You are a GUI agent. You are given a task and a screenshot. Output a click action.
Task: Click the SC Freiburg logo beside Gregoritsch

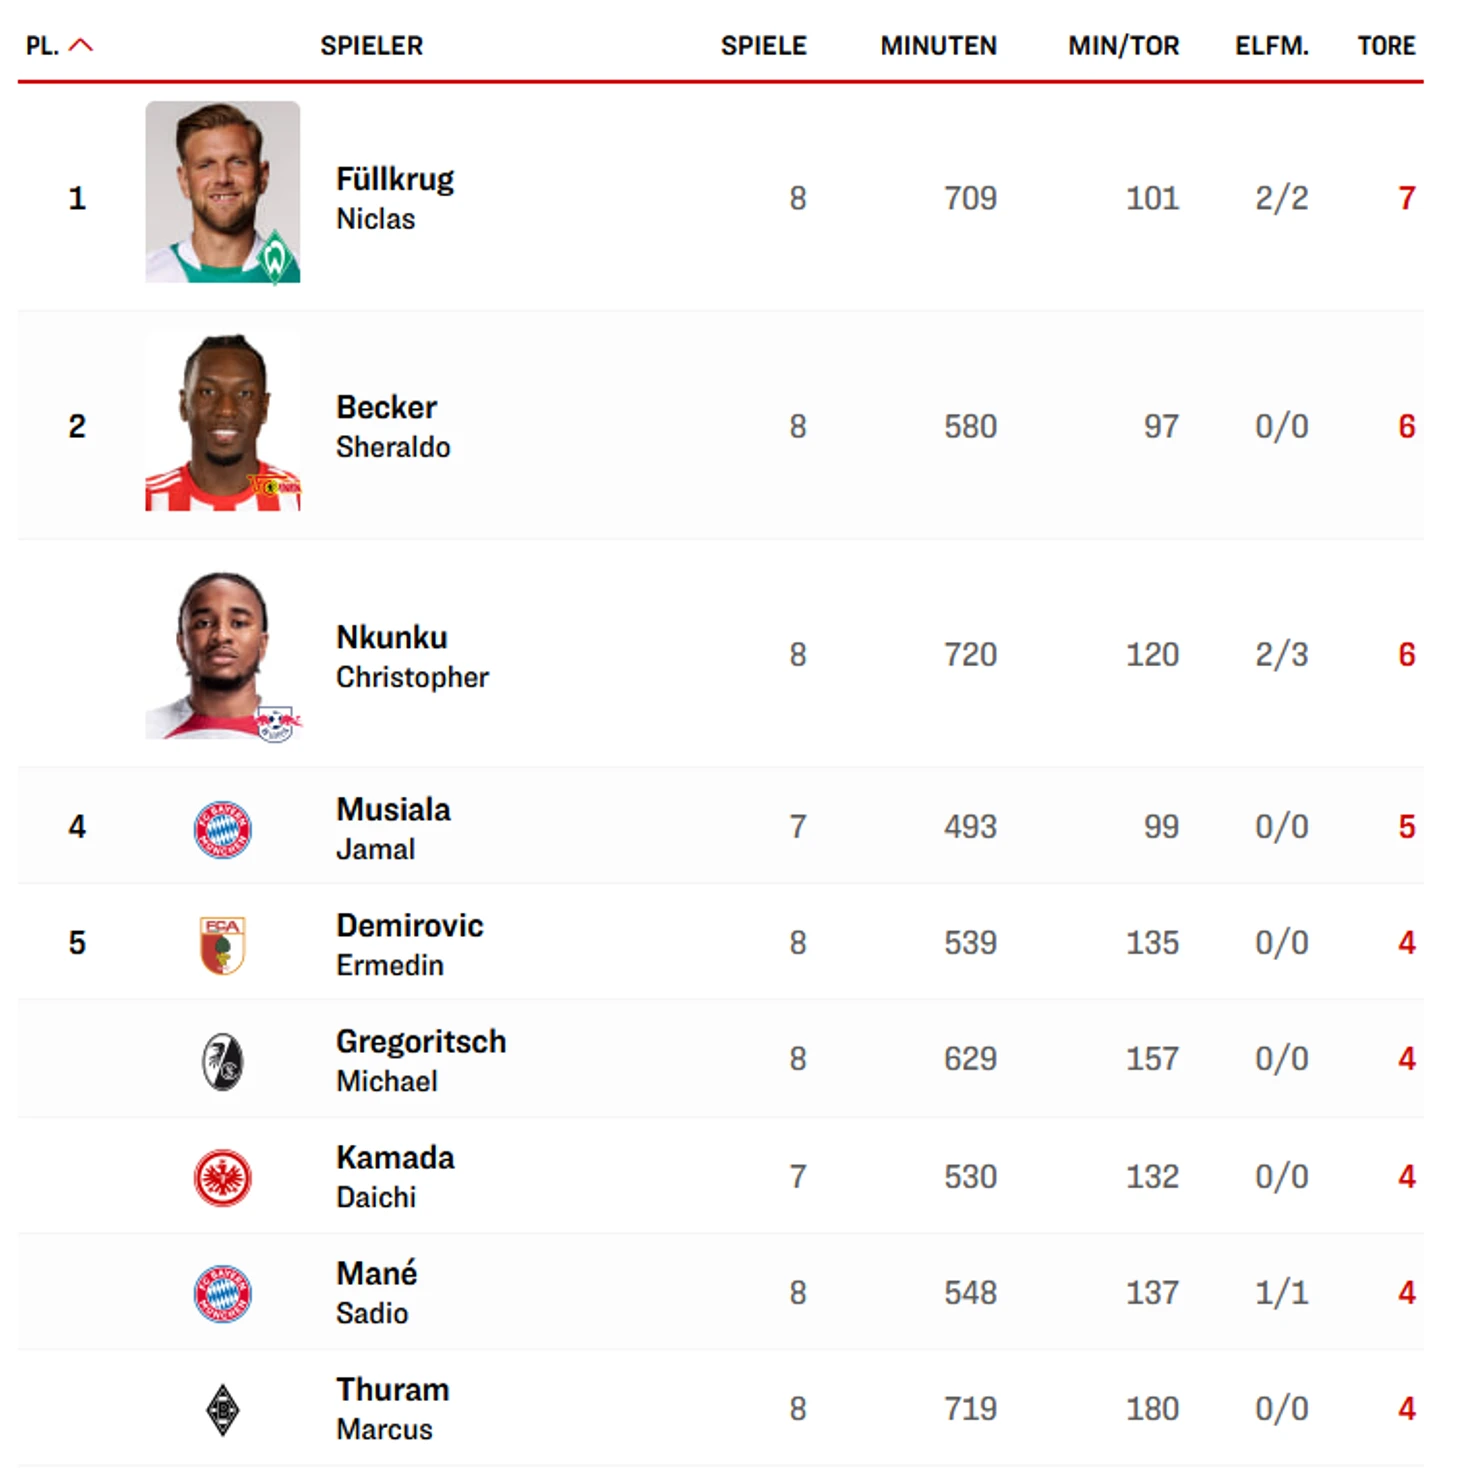[222, 1061]
